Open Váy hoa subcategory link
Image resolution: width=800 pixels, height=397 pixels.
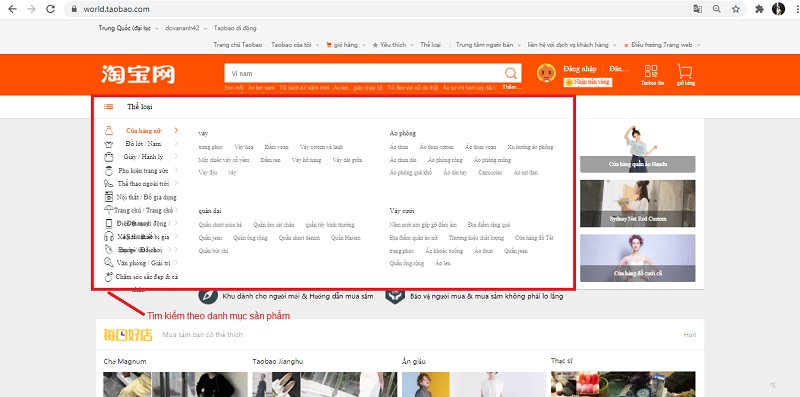244,147
